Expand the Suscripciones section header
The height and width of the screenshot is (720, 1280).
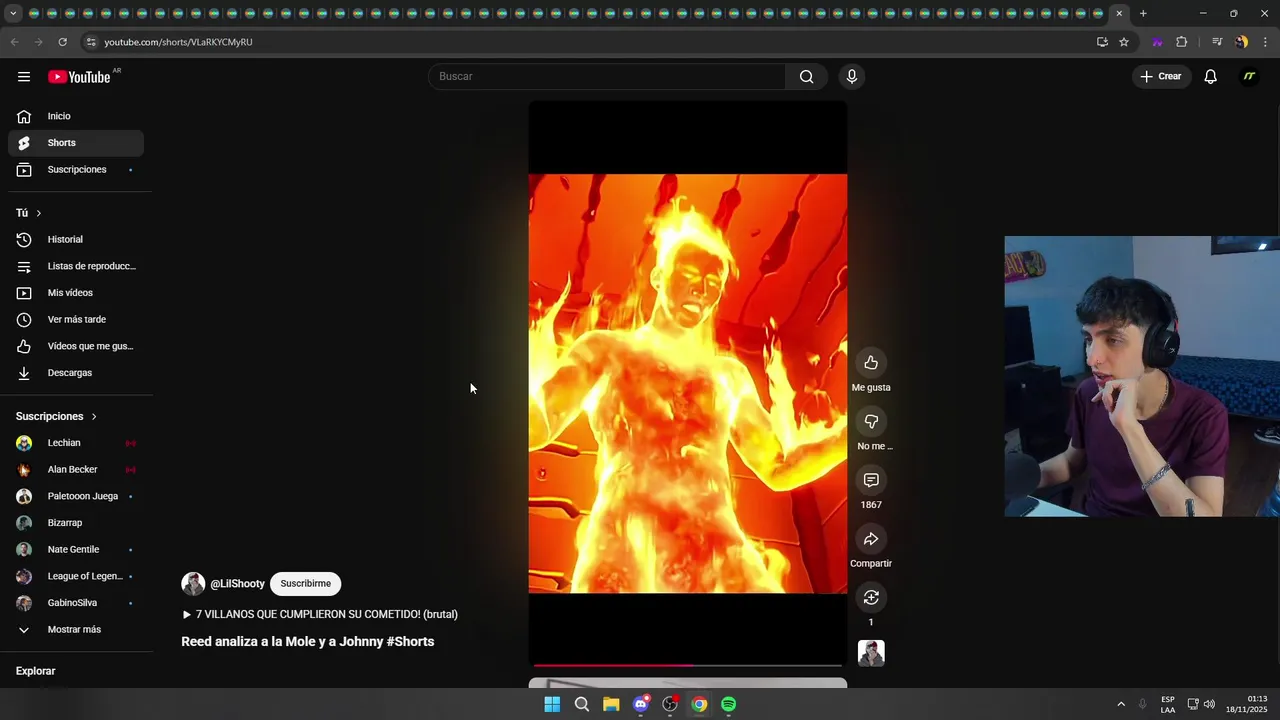coord(57,416)
